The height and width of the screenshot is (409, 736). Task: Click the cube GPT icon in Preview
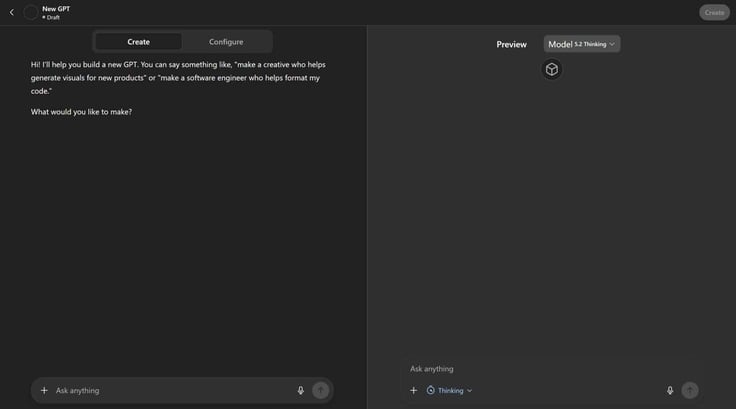(552, 69)
